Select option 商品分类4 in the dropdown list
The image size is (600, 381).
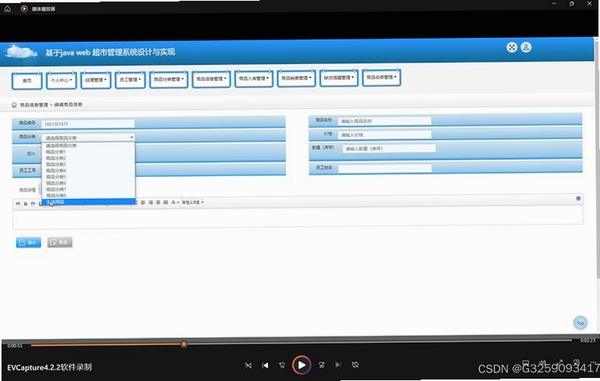point(88,171)
